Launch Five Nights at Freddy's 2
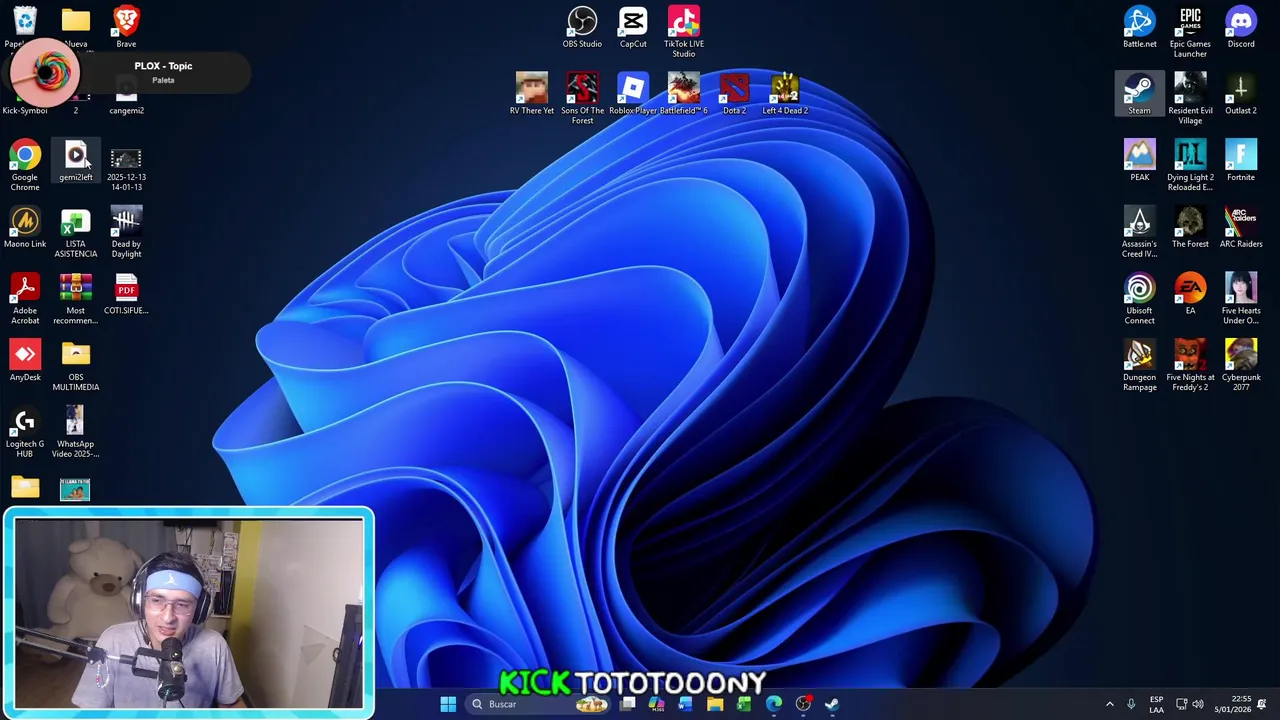 (x=1190, y=366)
